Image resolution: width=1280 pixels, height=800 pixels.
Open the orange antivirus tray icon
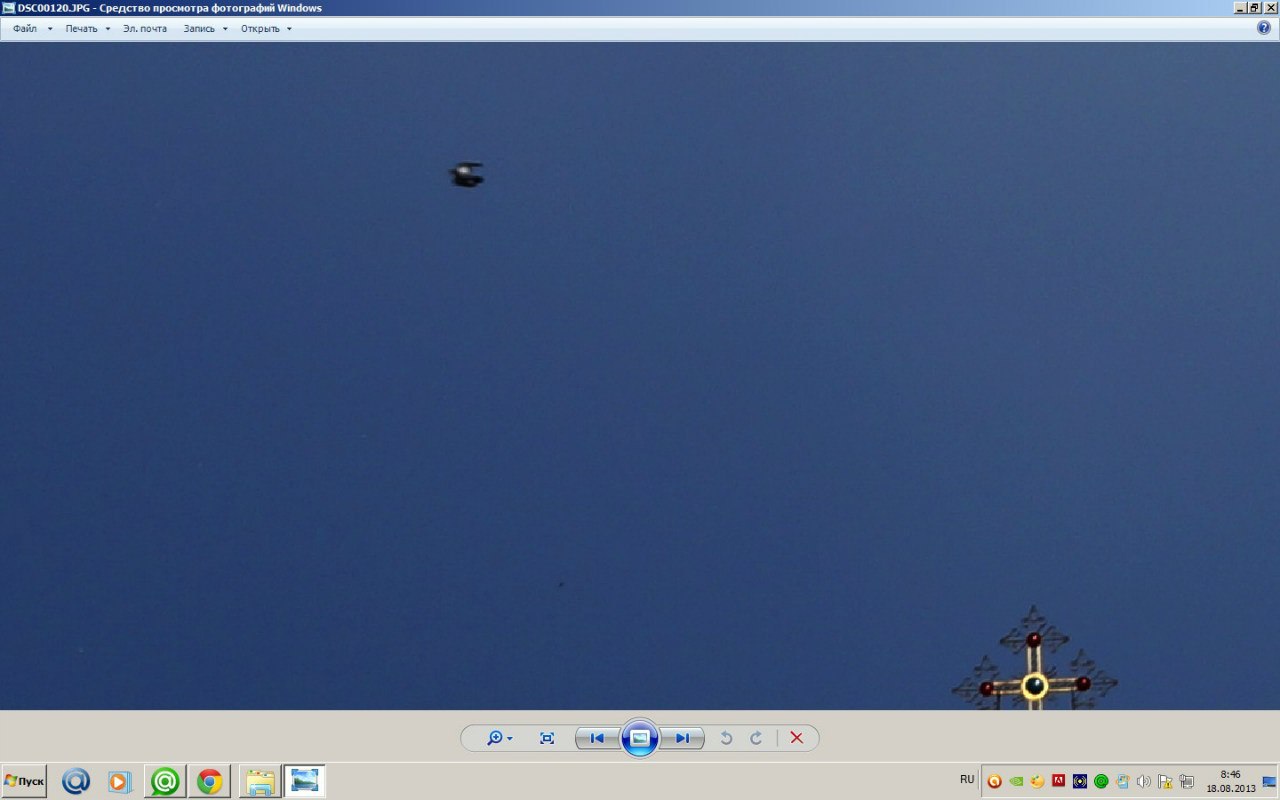pyautogui.click(x=994, y=781)
